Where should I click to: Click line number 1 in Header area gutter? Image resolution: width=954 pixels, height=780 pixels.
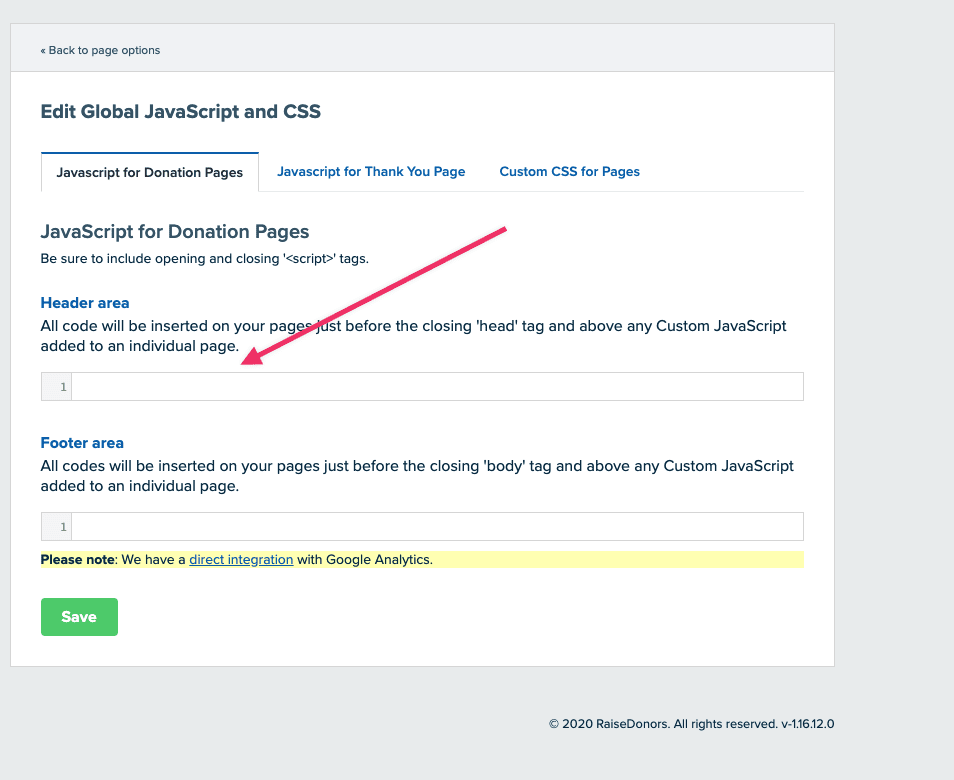click(x=63, y=387)
